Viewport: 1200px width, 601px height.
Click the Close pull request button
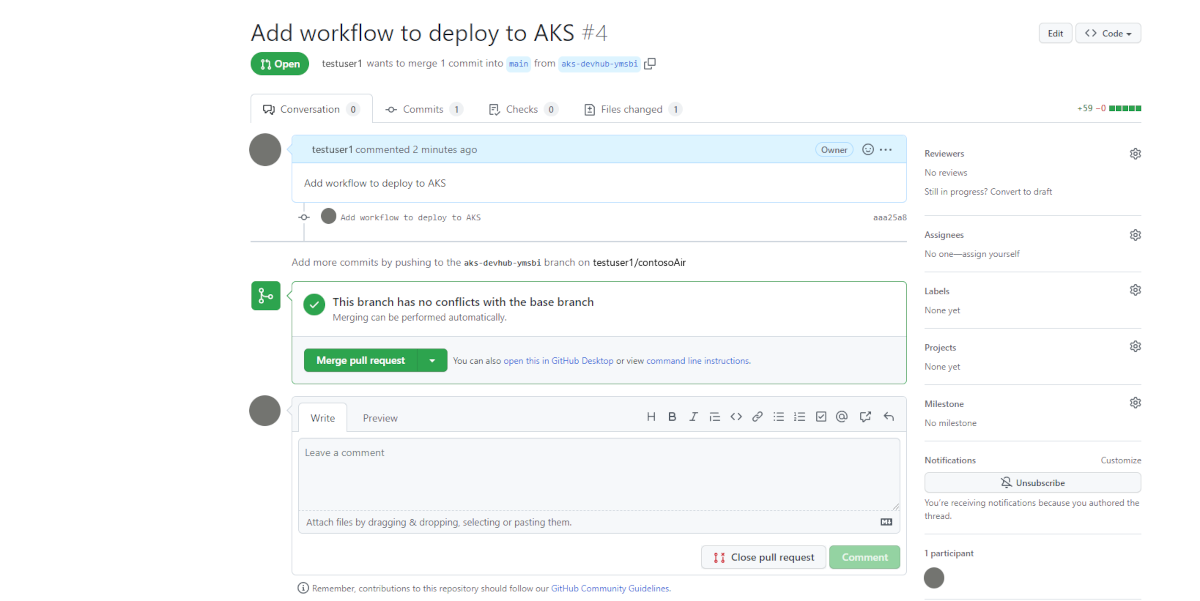763,557
